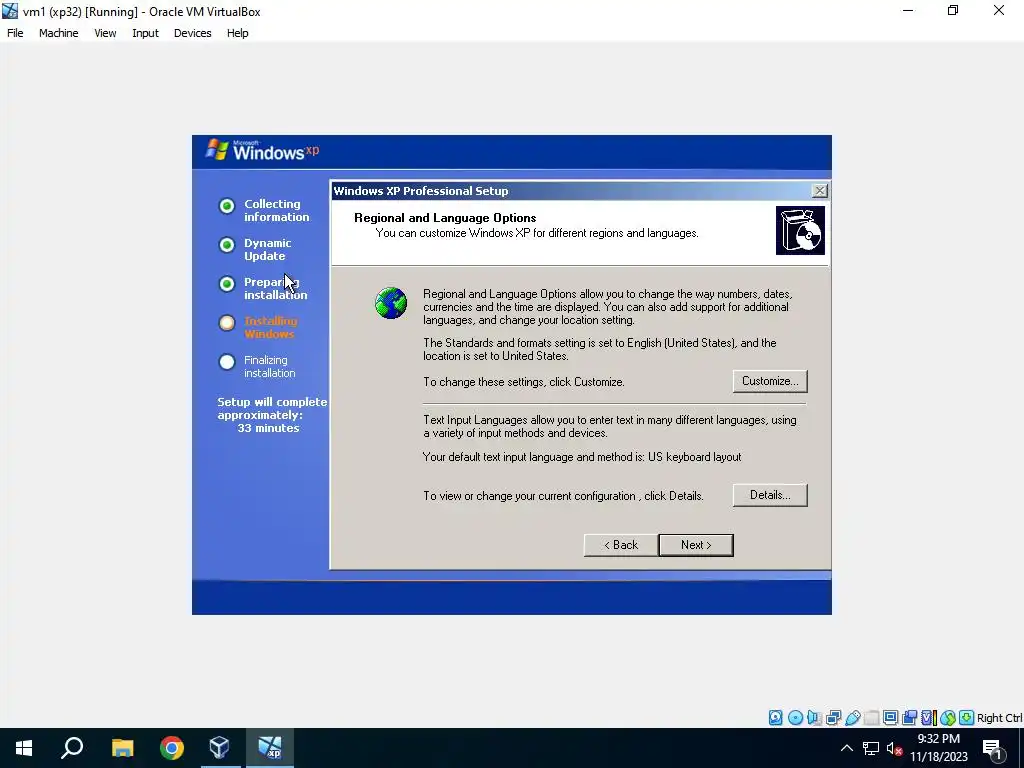Click the < Back button
Screen dimensions: 1024x768
(620, 545)
